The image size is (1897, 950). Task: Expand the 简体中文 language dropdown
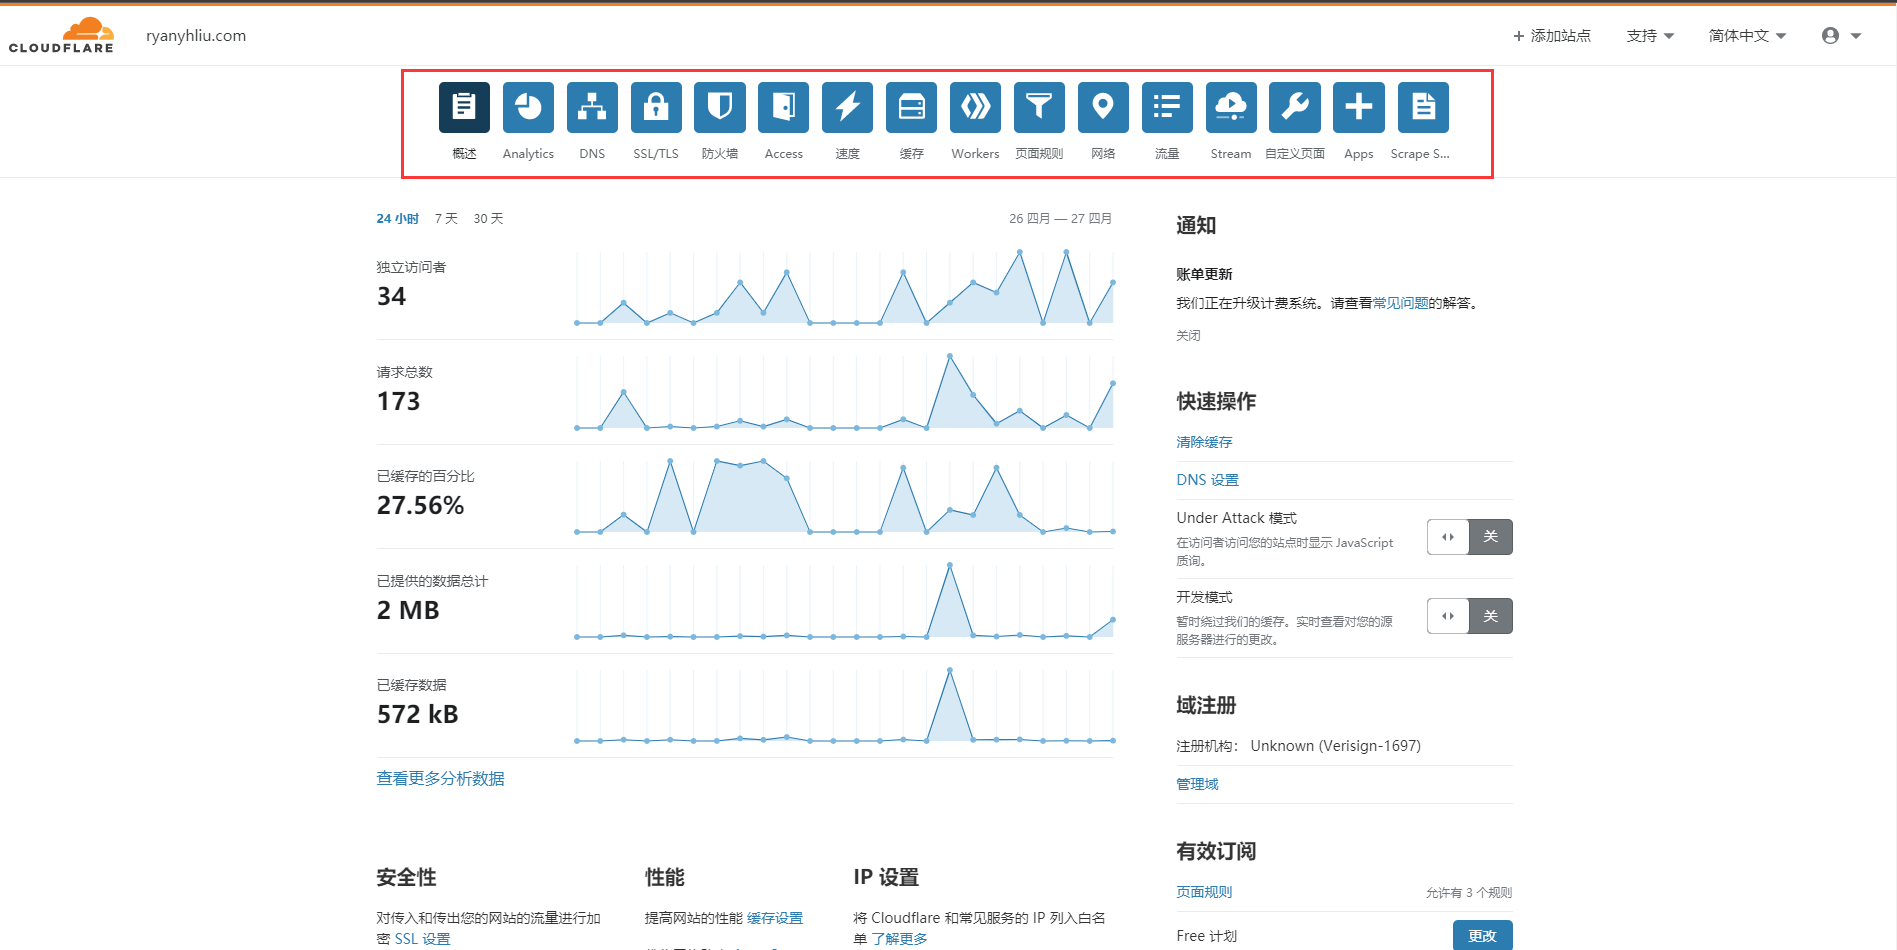coord(1747,36)
